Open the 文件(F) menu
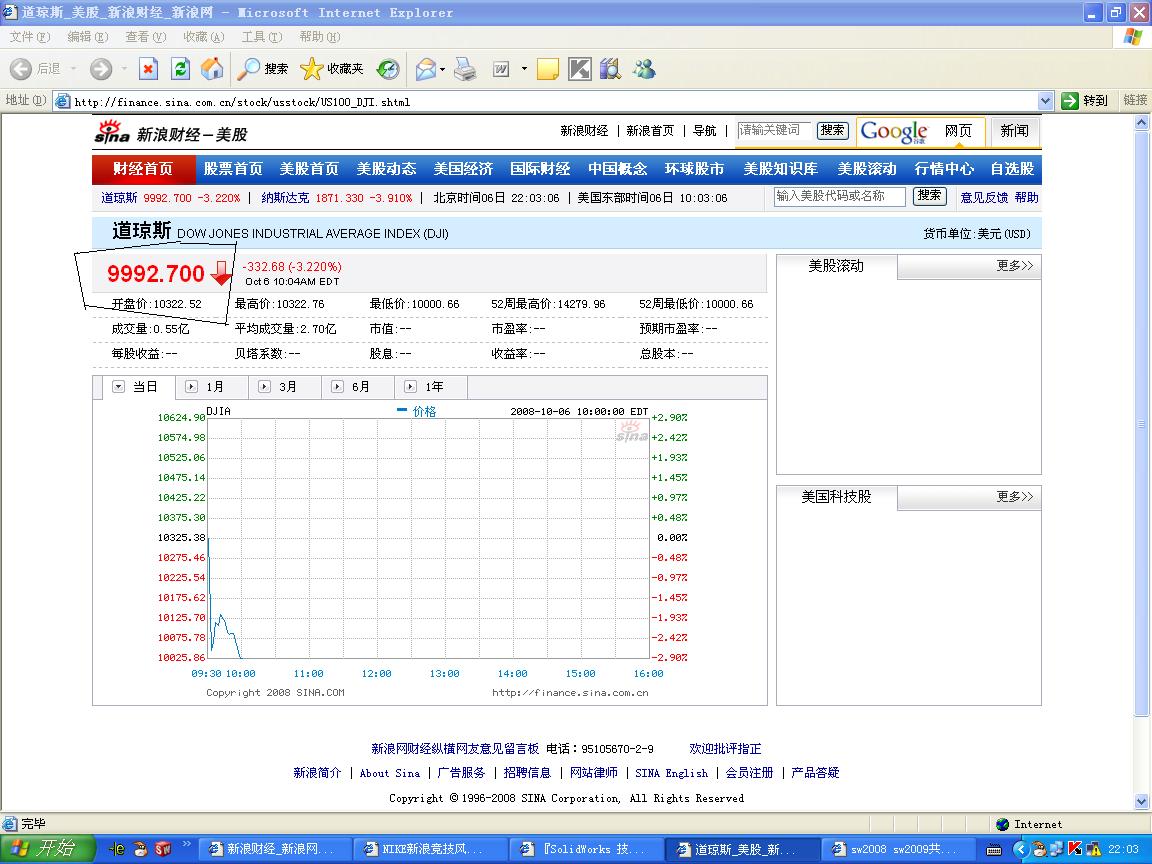This screenshot has width=1152, height=864. tap(29, 37)
